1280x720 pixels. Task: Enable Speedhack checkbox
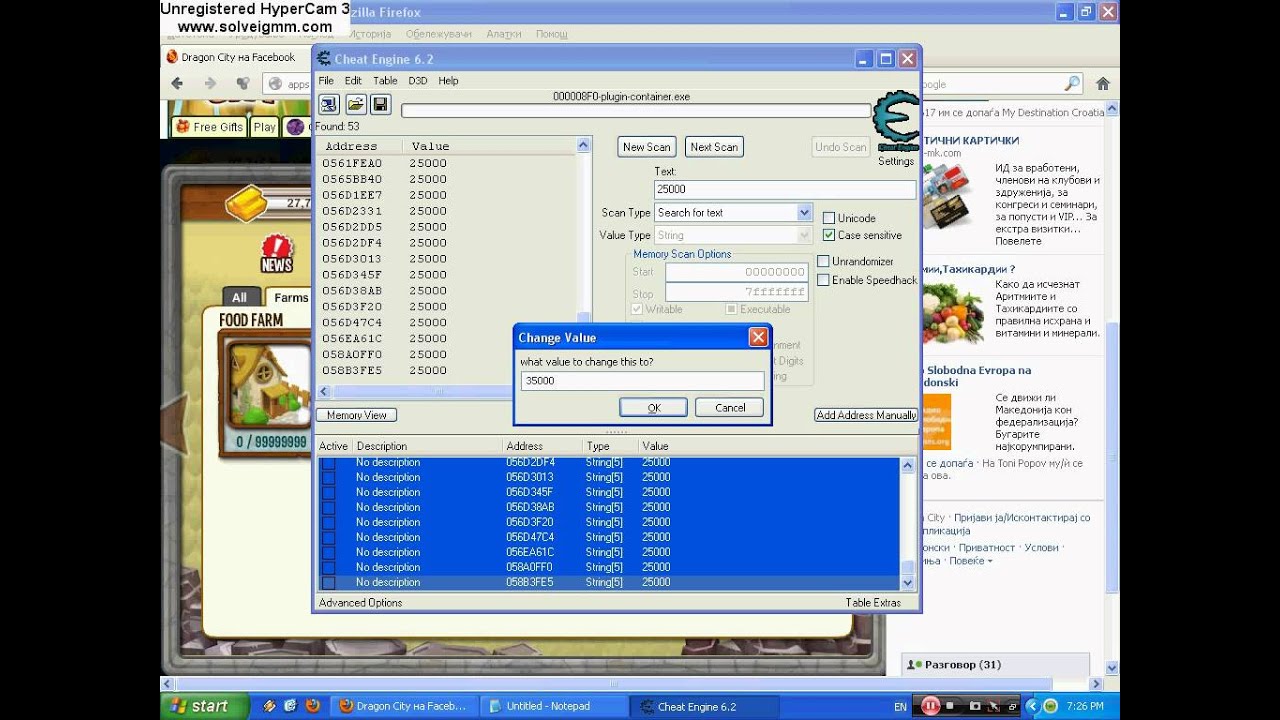pos(823,280)
